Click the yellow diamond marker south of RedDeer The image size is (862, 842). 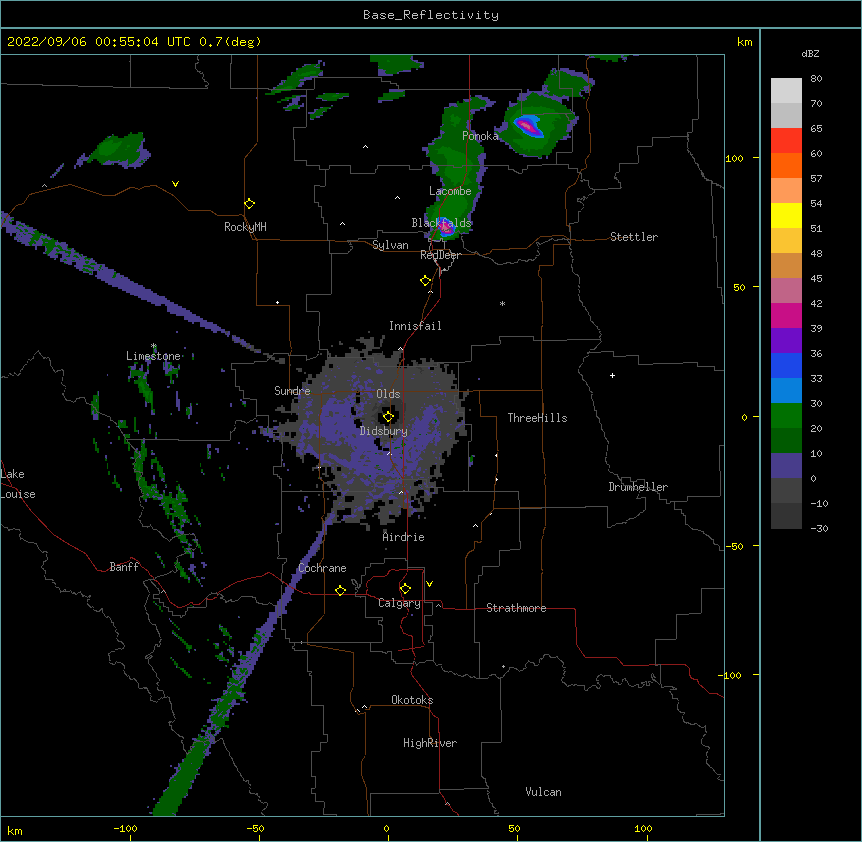[x=426, y=281]
